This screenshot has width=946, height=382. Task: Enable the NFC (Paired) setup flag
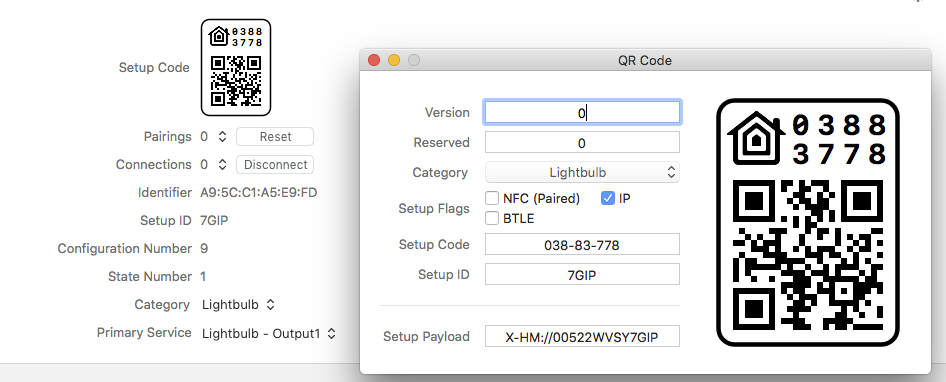492,198
